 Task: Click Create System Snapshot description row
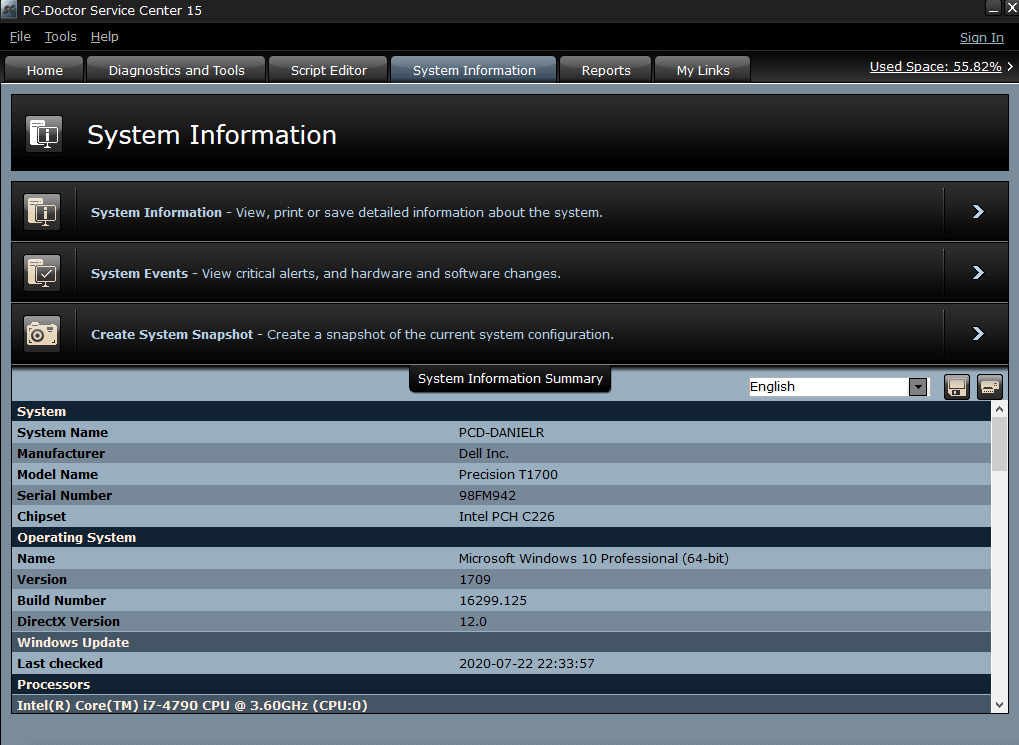(510, 334)
